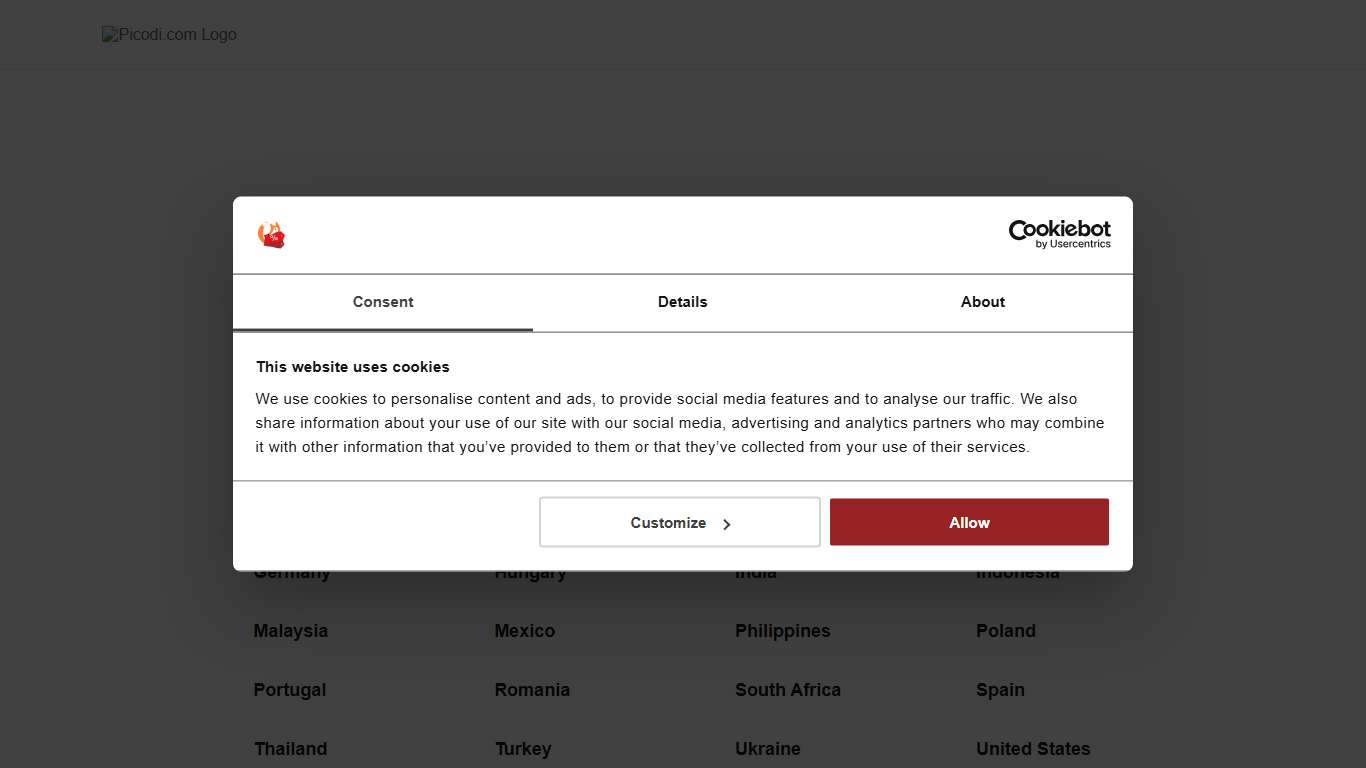Click the Indonesia link

1017,571
